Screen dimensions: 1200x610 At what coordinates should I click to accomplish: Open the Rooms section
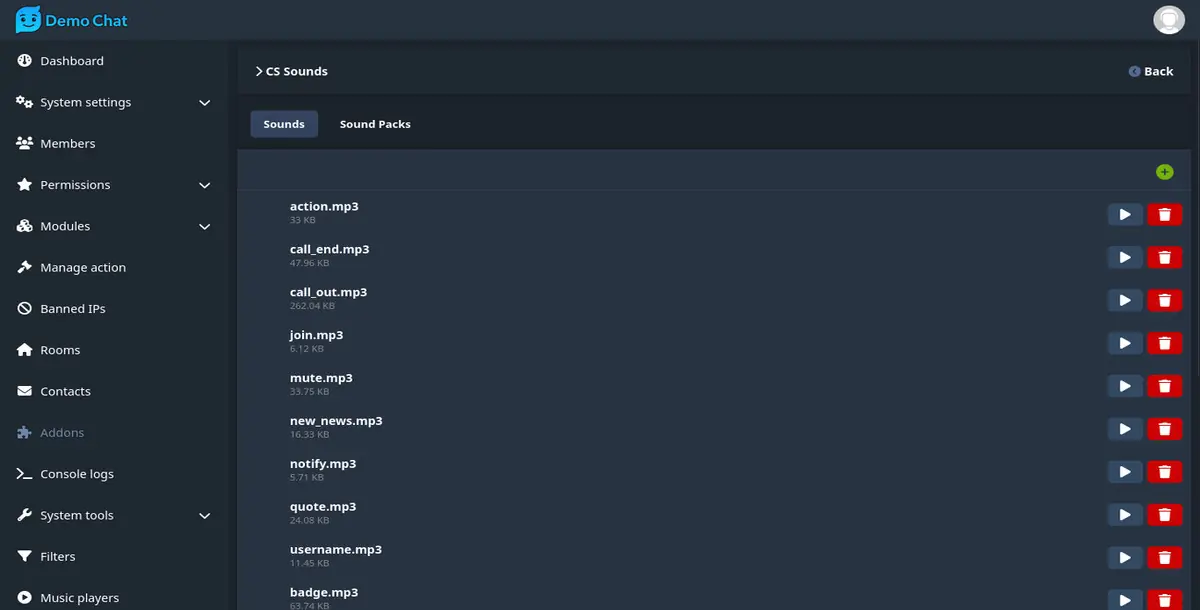point(60,349)
